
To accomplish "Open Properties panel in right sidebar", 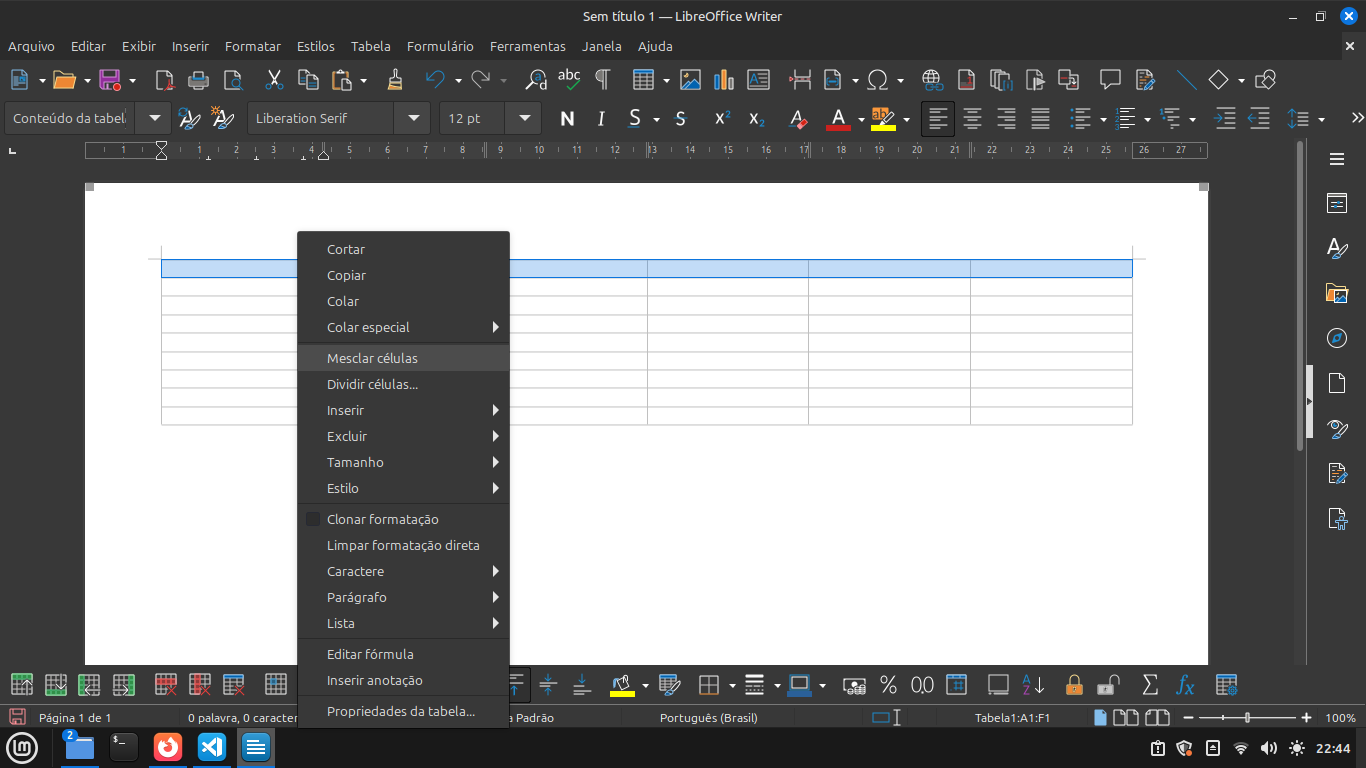I will pos(1337,203).
